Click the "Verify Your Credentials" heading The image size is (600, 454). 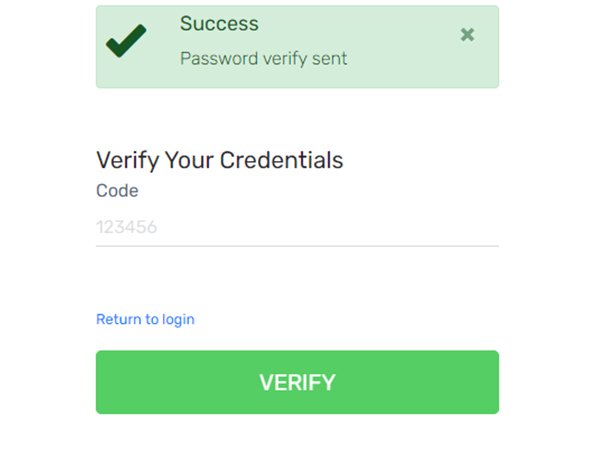pos(219,160)
